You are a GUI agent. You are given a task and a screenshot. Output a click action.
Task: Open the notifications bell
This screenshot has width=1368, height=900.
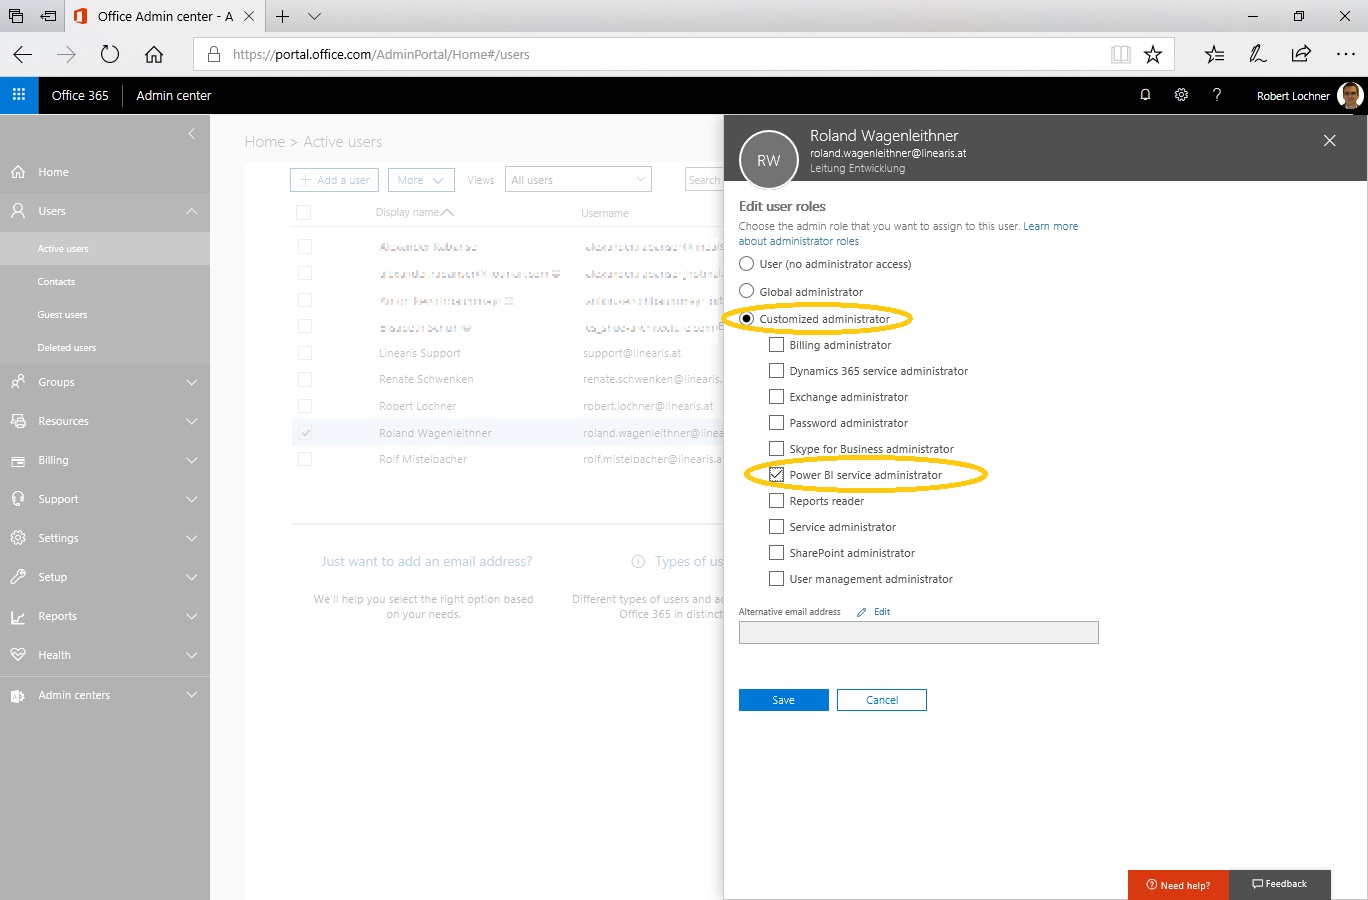1145,95
